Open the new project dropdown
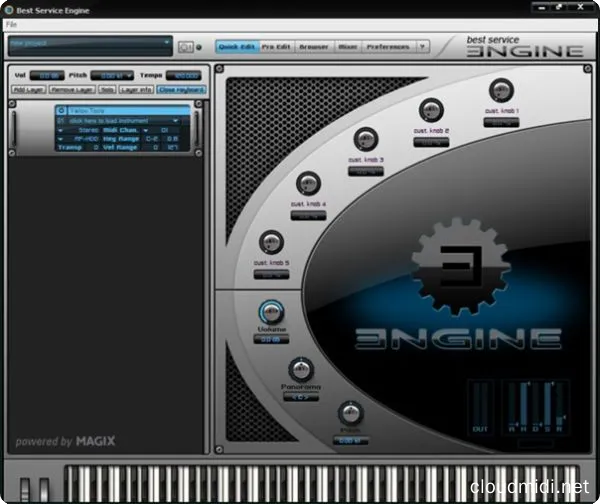 tap(90, 45)
